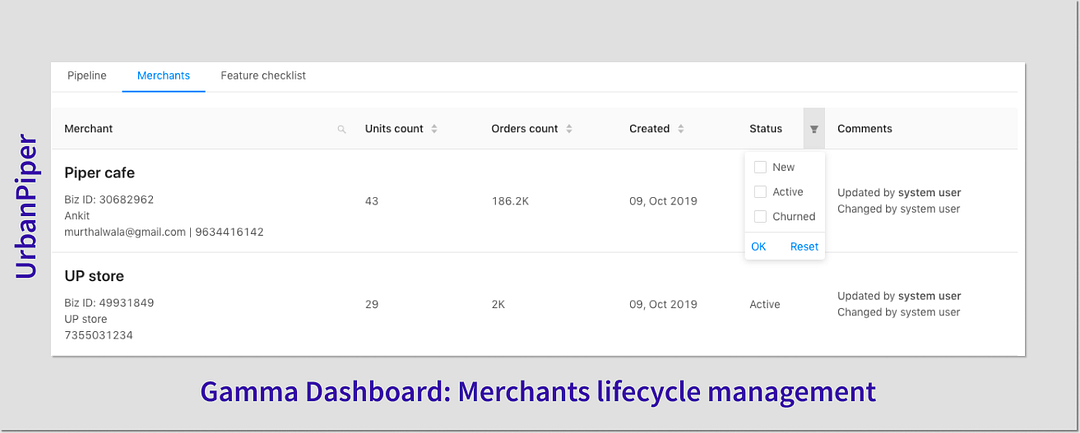
Task: Open the Merchant column search icon
Action: click(342, 129)
